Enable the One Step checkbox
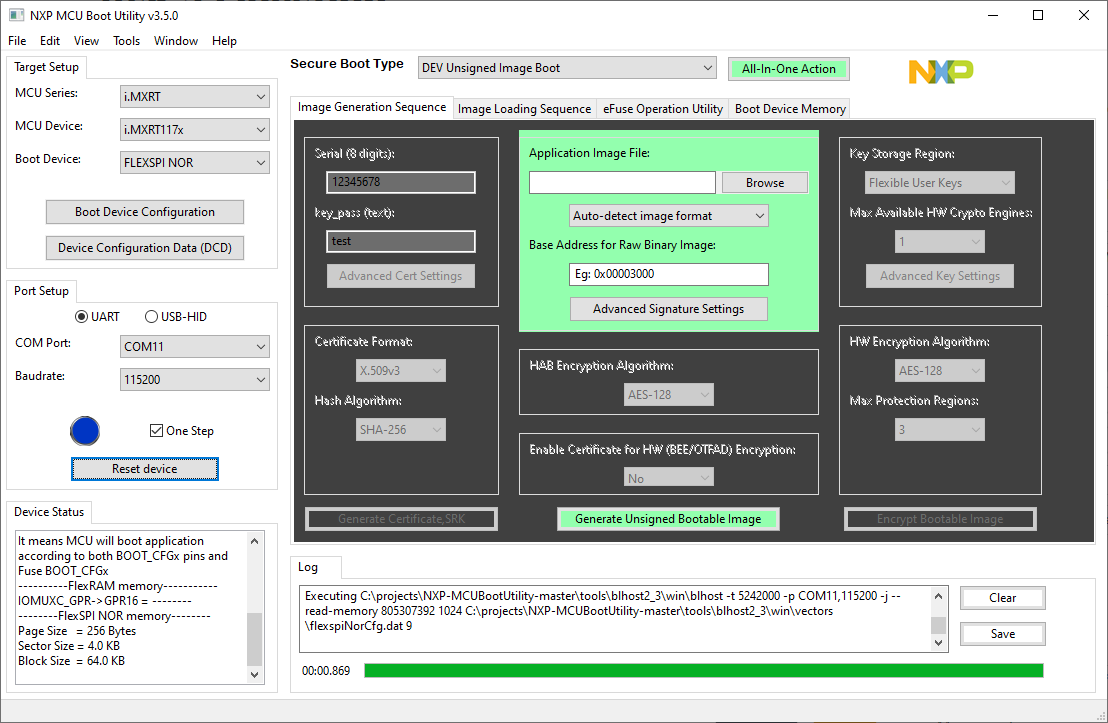This screenshot has width=1108, height=723. 156,430
